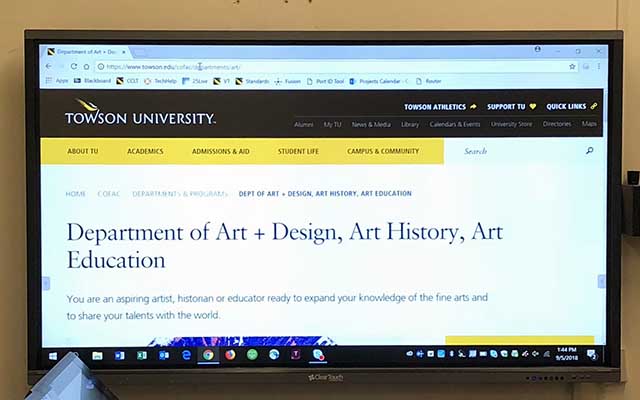640x400 pixels.
Task: Click the site info icon in address bar
Action: click(100, 67)
